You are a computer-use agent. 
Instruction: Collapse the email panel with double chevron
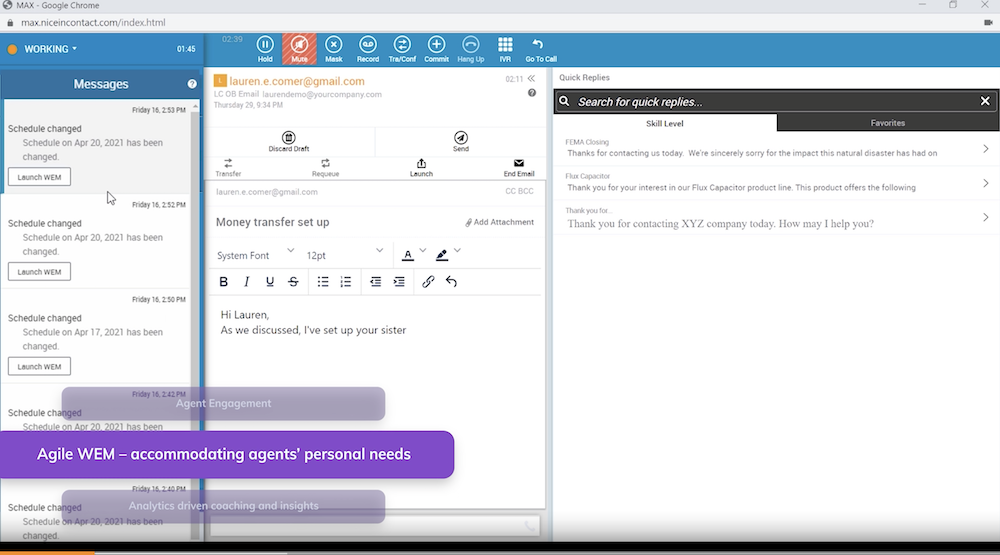(x=531, y=78)
